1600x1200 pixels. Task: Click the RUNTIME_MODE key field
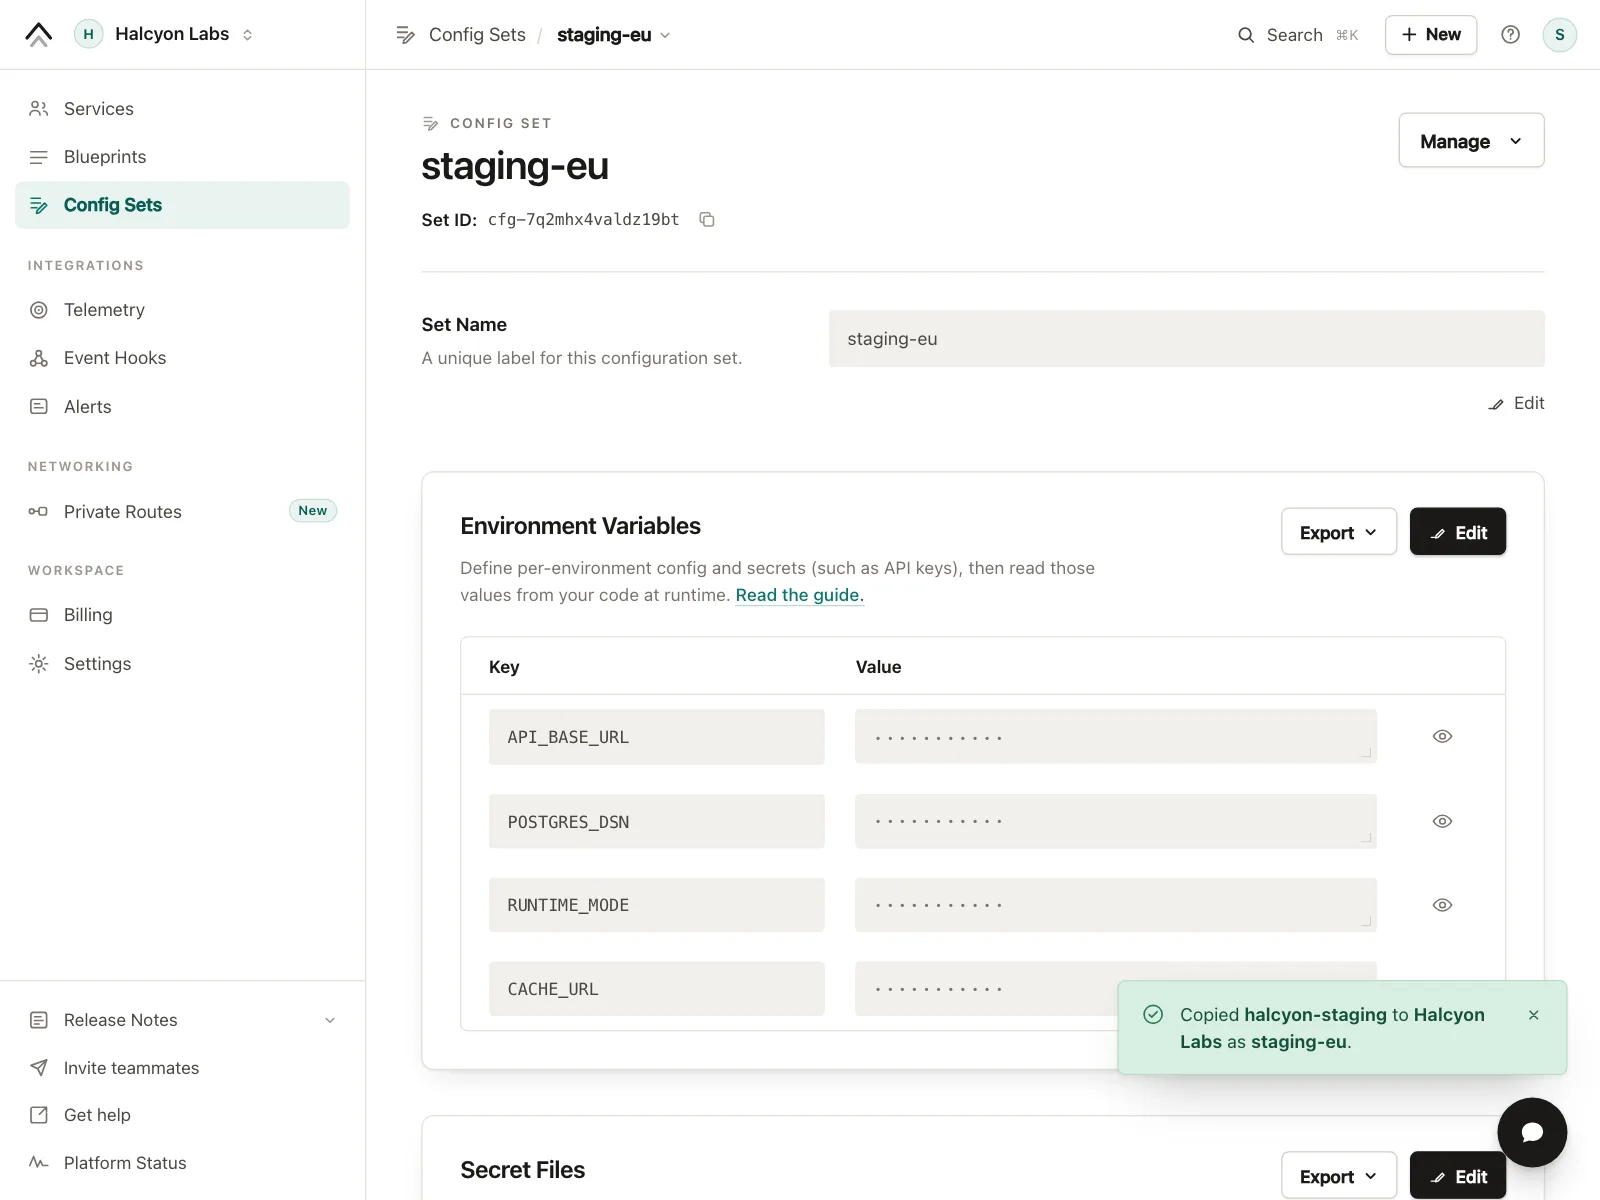pos(657,905)
